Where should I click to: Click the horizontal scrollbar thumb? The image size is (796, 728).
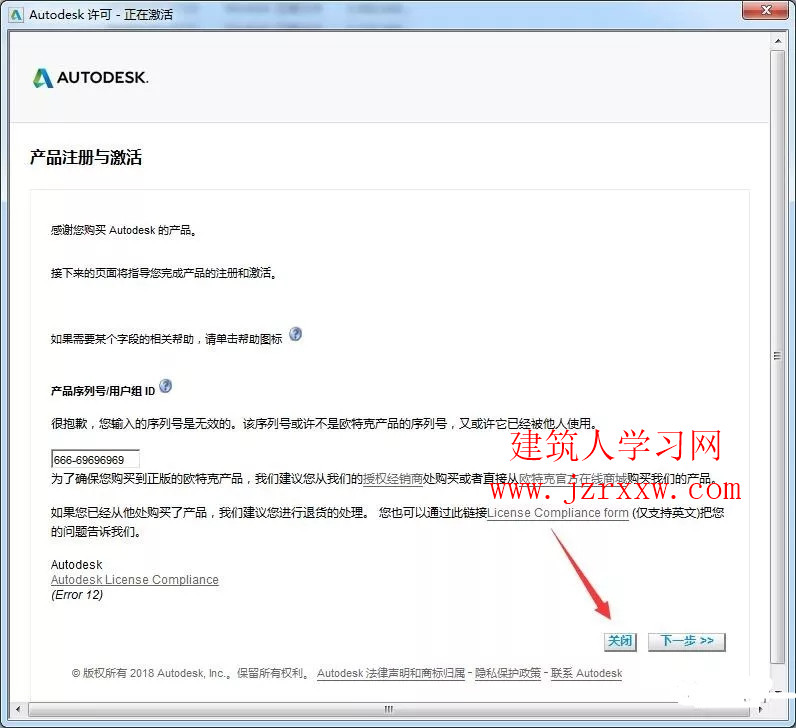coord(389,709)
